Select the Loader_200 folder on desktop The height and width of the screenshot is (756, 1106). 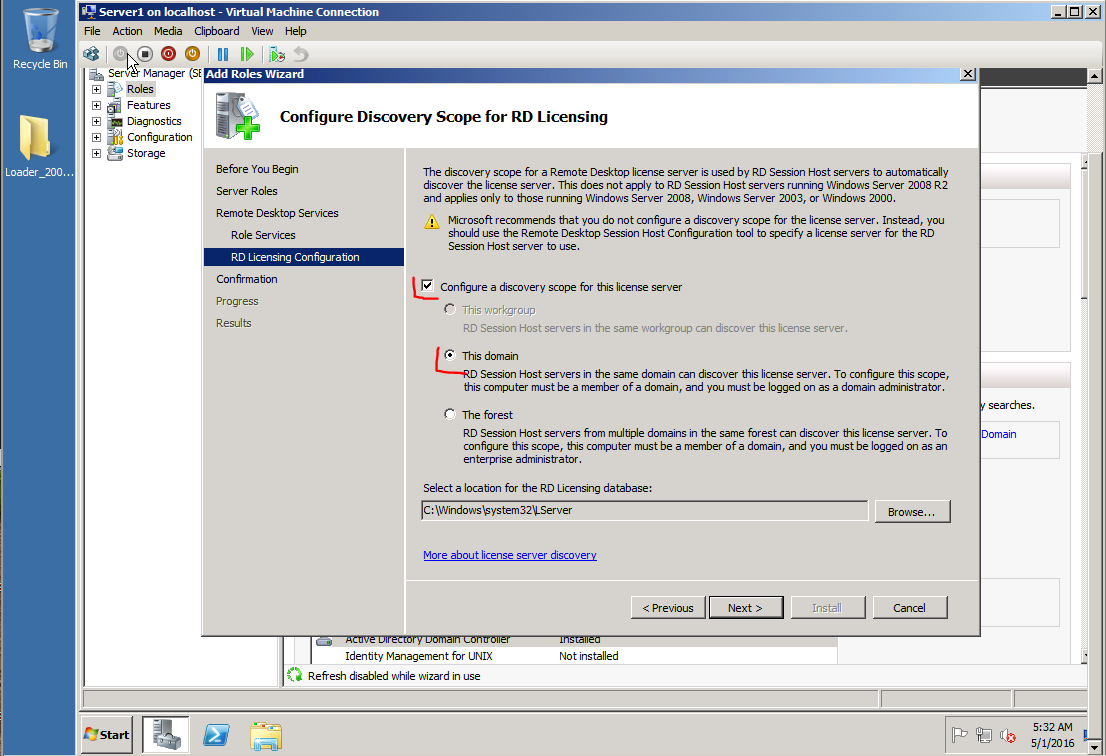point(39,146)
